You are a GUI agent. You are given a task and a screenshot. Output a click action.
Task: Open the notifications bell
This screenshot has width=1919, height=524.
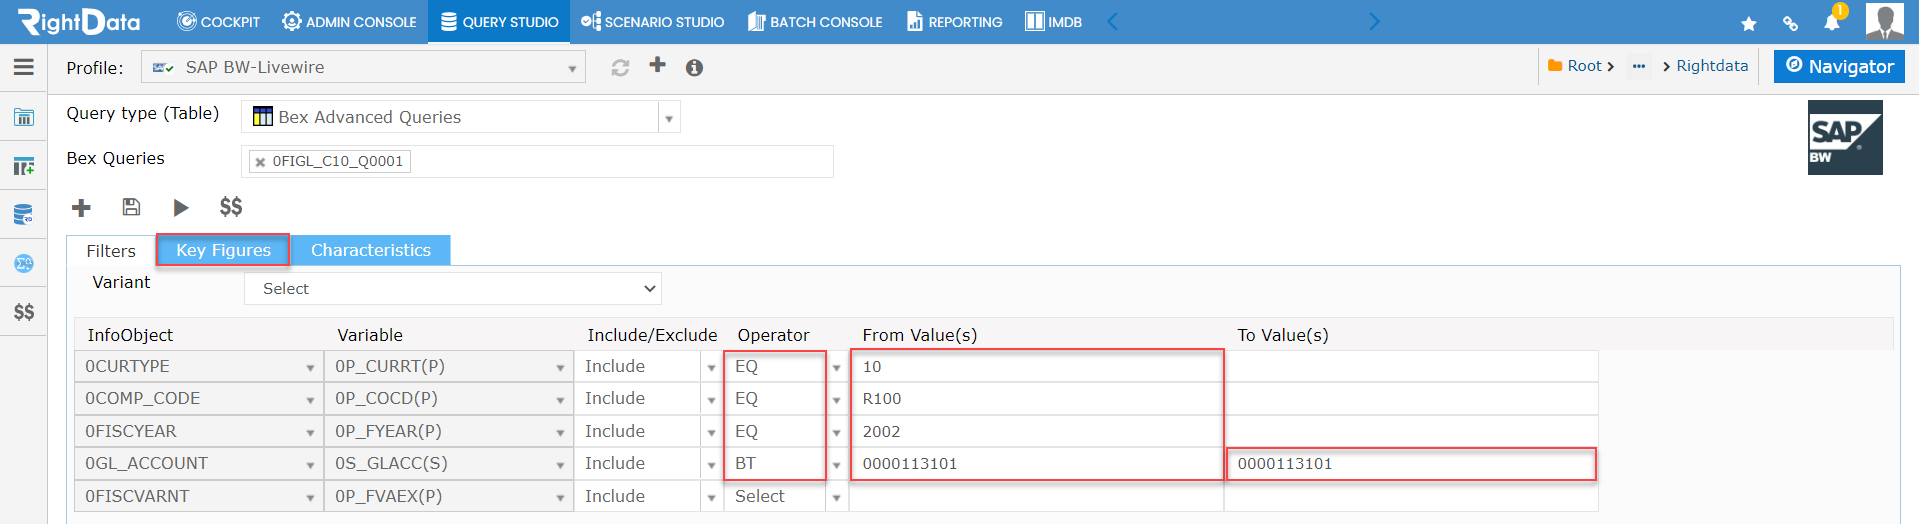1832,22
